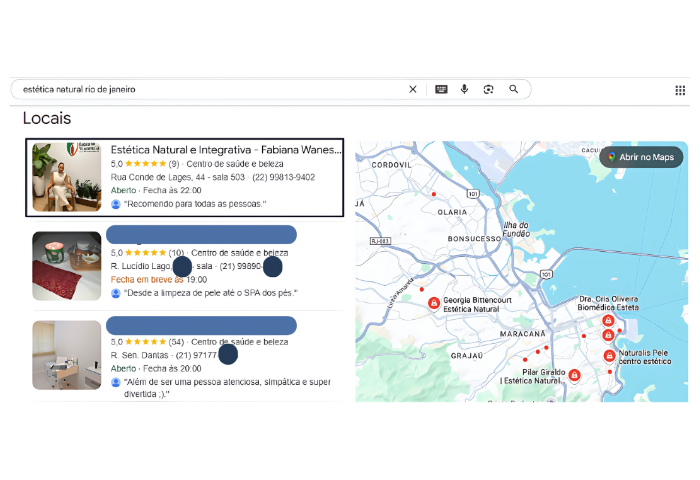Start voice search with the microphone icon
The height and width of the screenshot is (480, 700).
click(464, 89)
